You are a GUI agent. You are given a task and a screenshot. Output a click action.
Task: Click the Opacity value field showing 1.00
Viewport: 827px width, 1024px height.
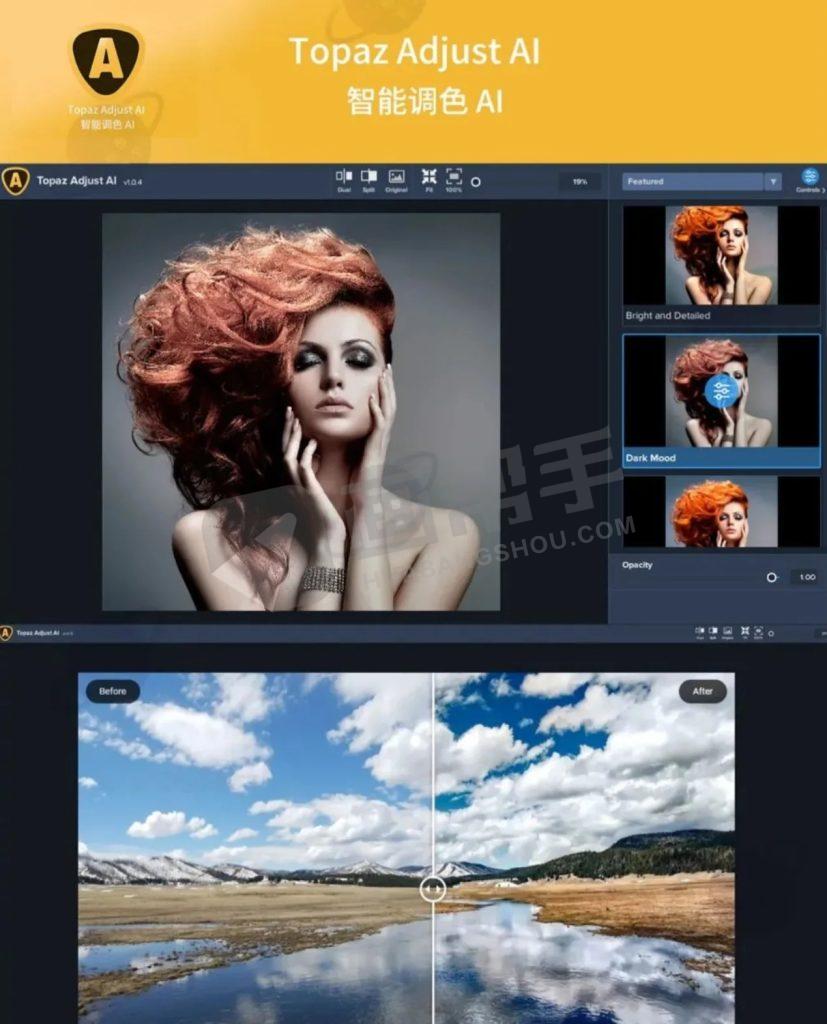coord(807,577)
